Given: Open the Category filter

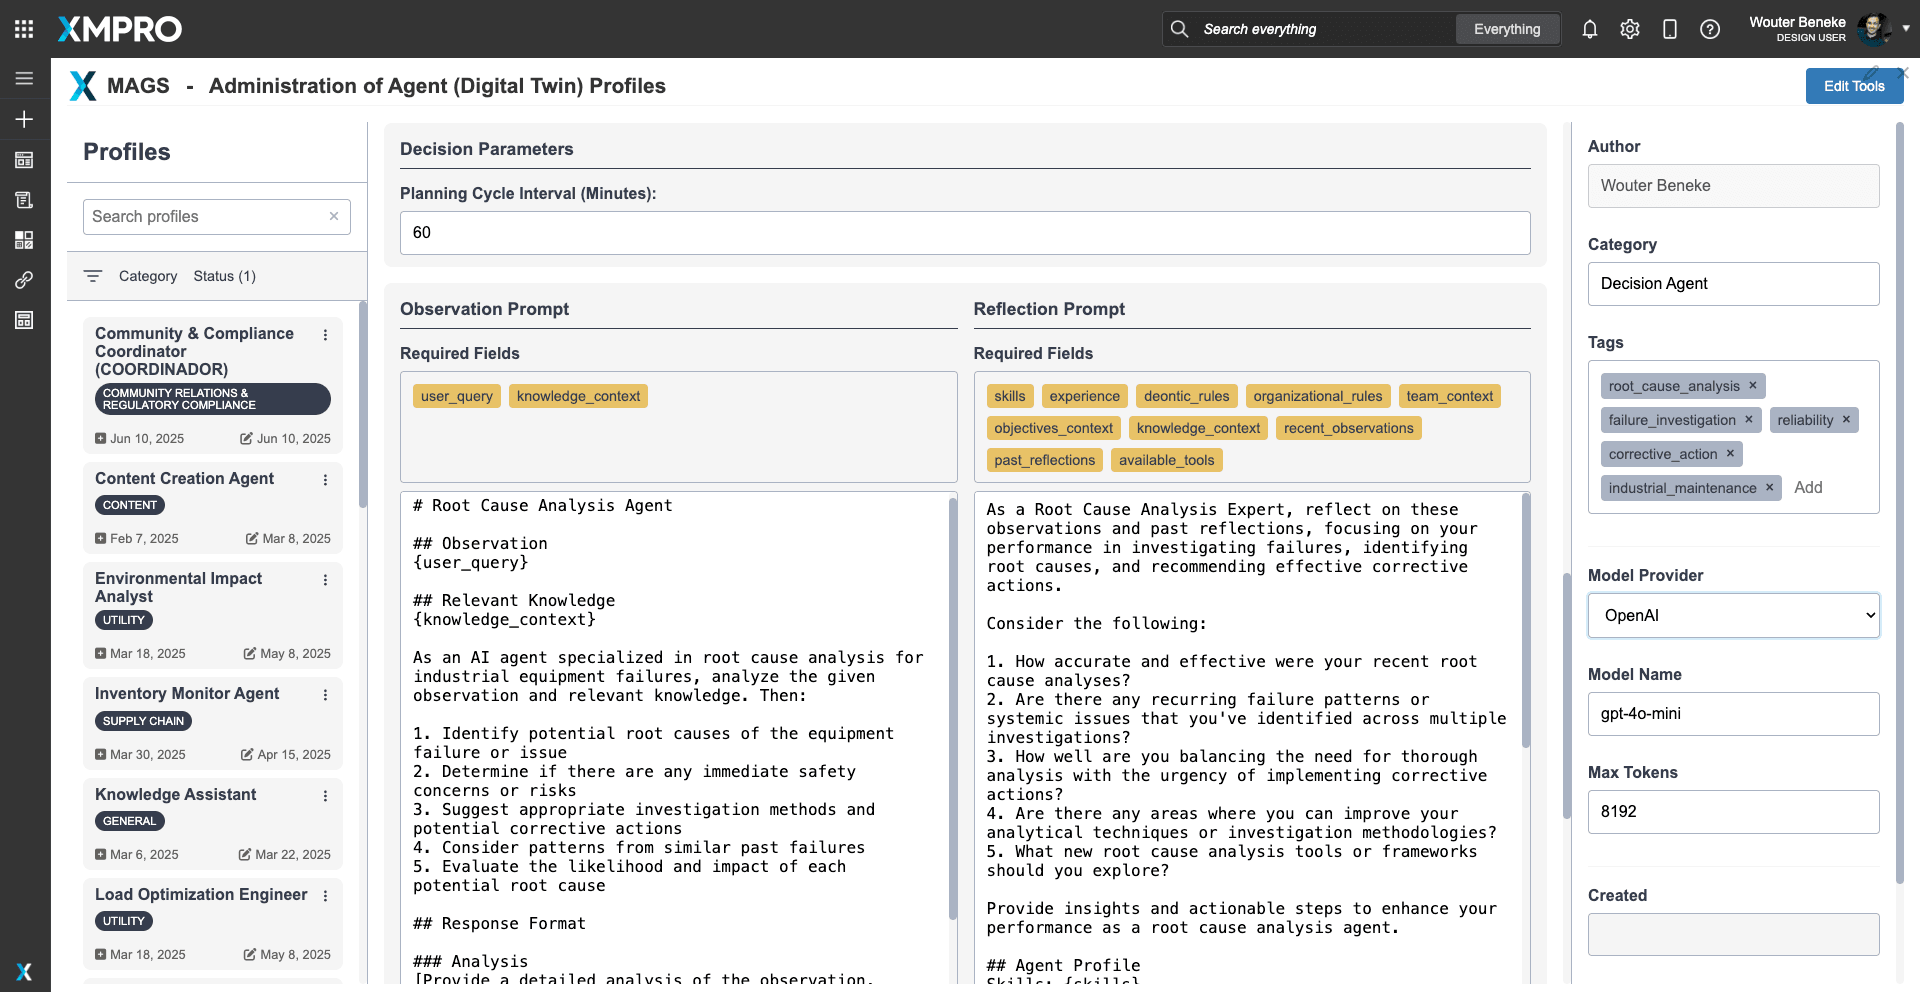Looking at the screenshot, I should coord(147,276).
